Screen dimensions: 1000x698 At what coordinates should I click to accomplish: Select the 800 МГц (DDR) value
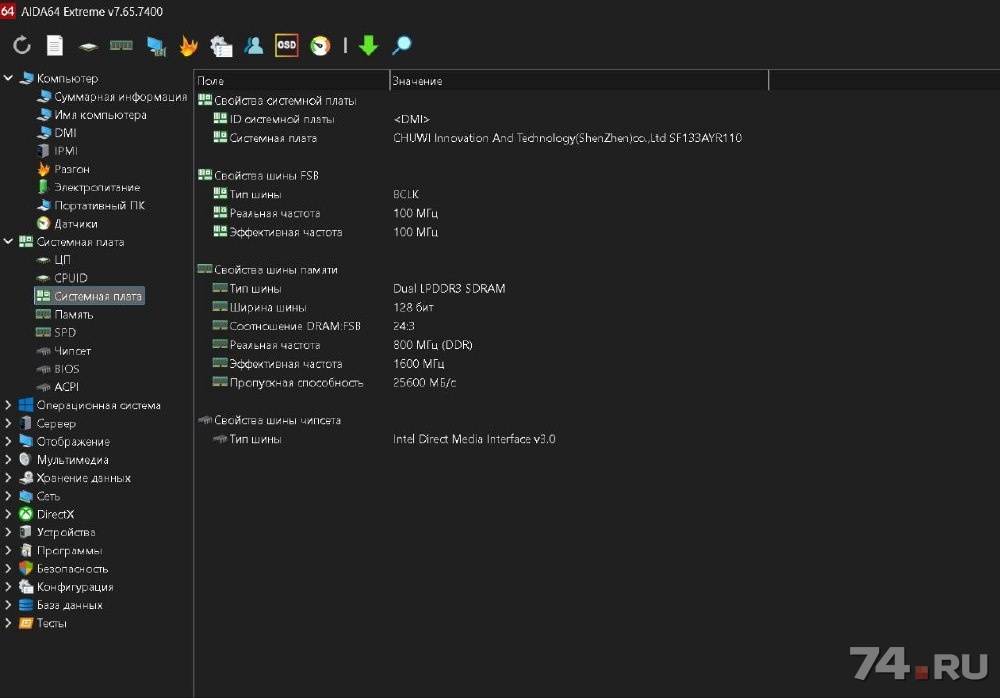pos(433,345)
